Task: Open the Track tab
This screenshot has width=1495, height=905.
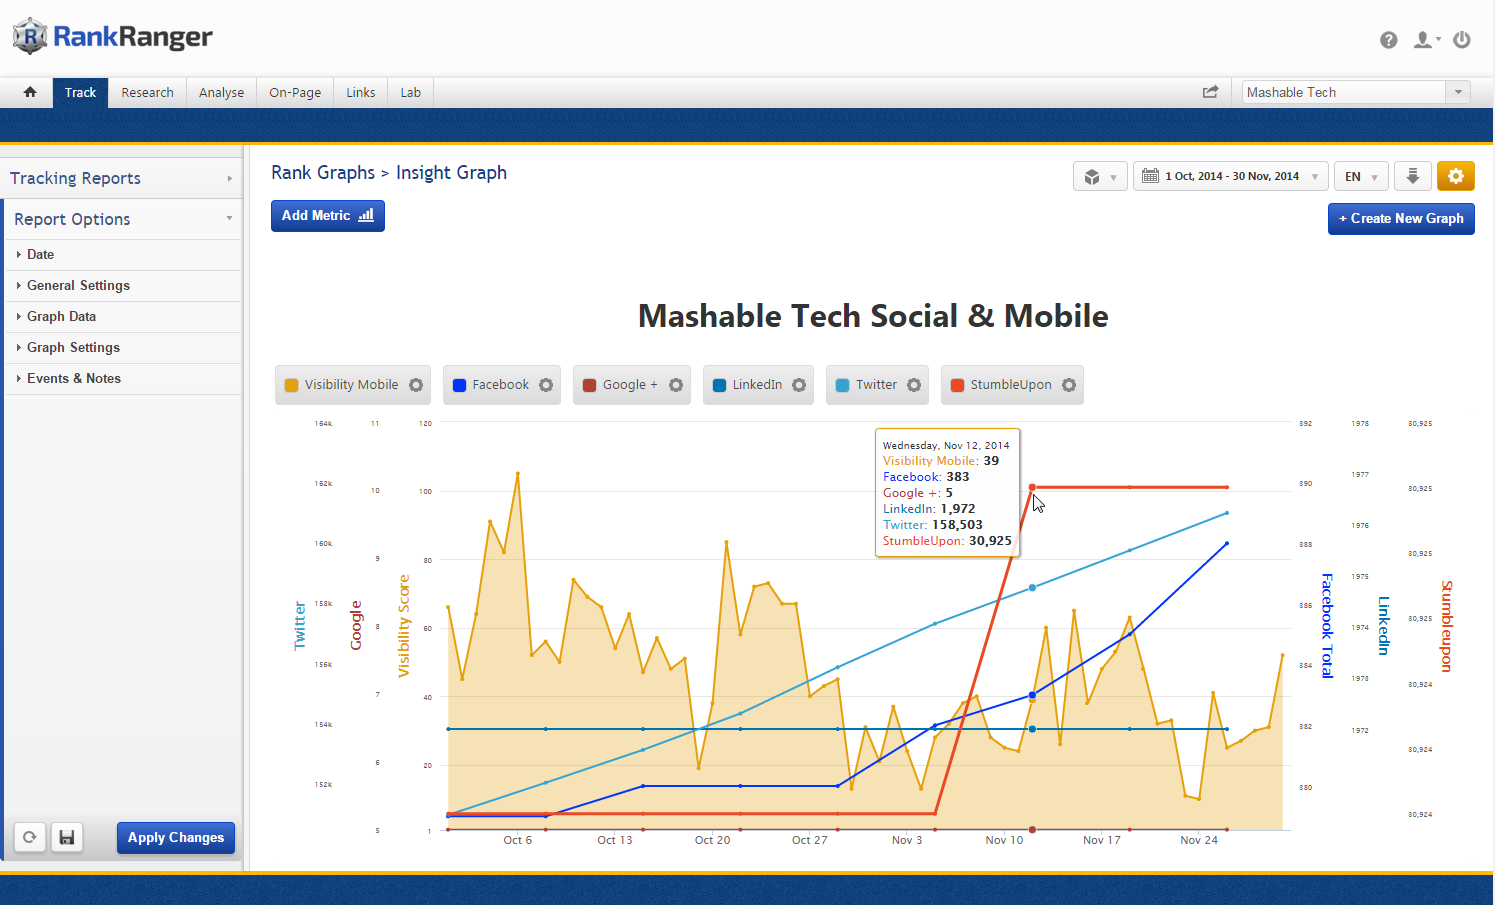Action: pyautogui.click(x=80, y=92)
